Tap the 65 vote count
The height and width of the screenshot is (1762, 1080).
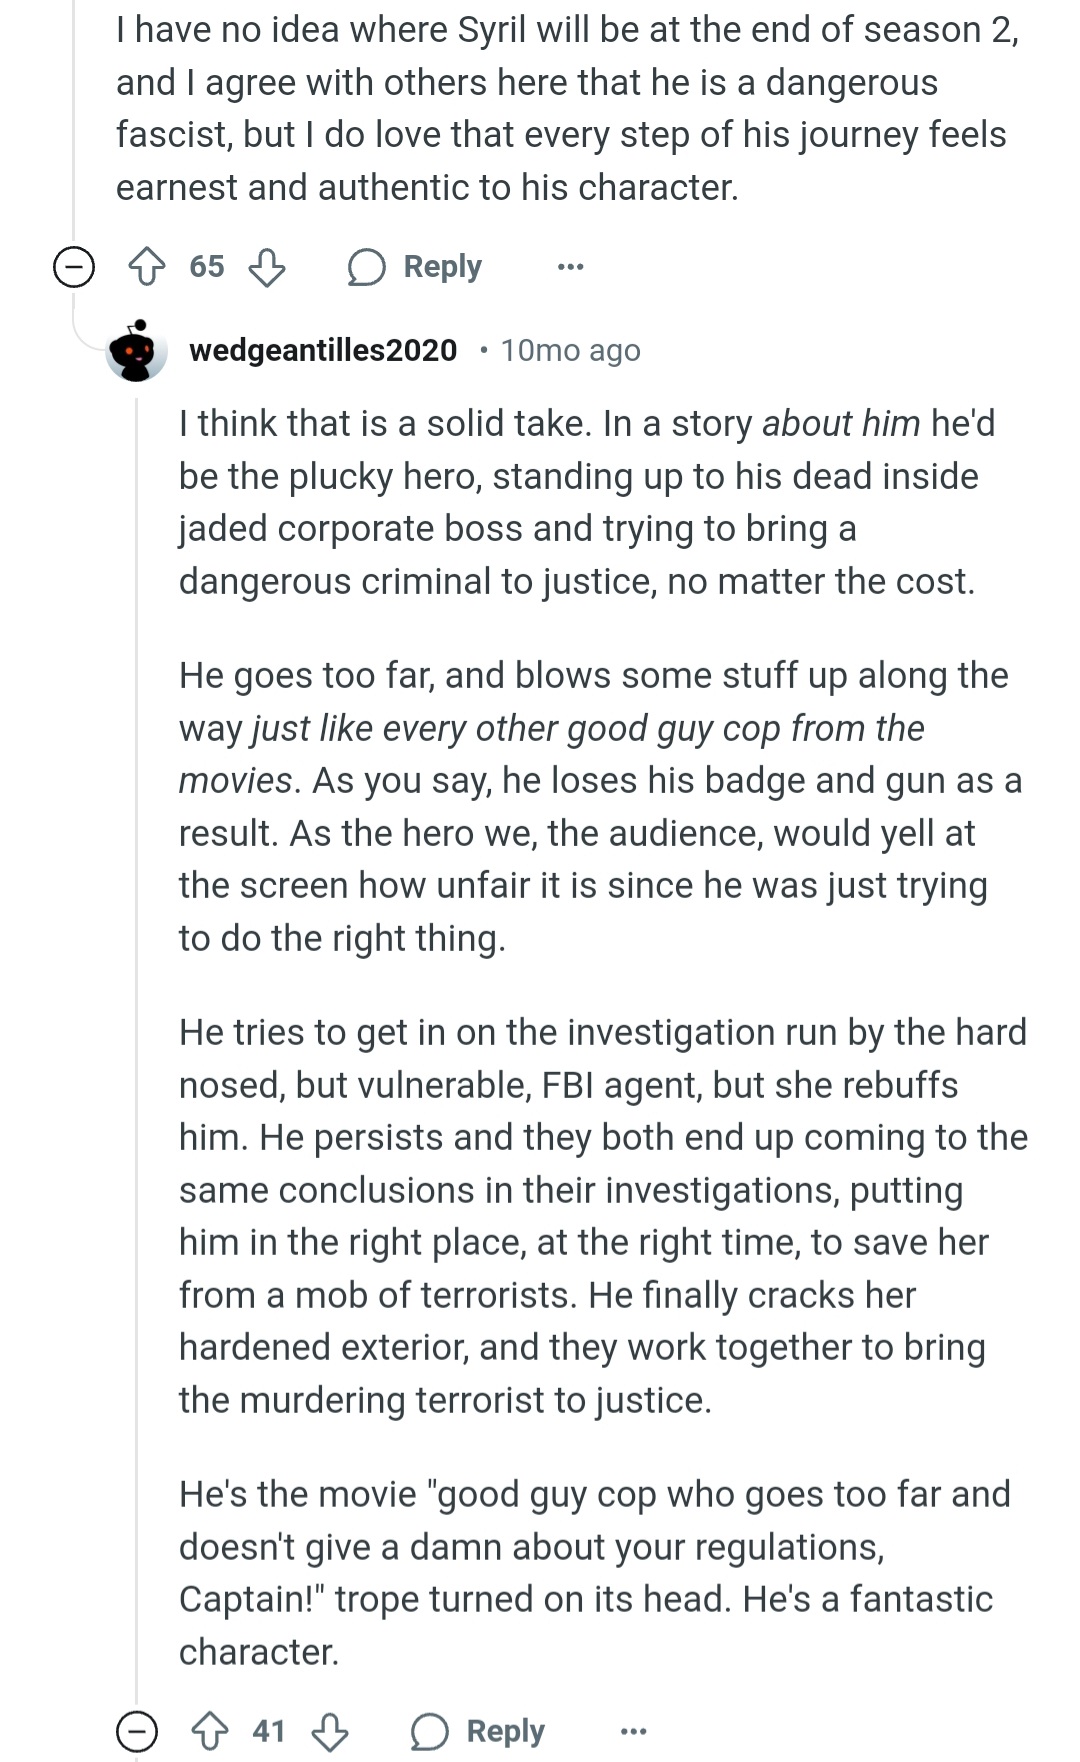pos(207,267)
